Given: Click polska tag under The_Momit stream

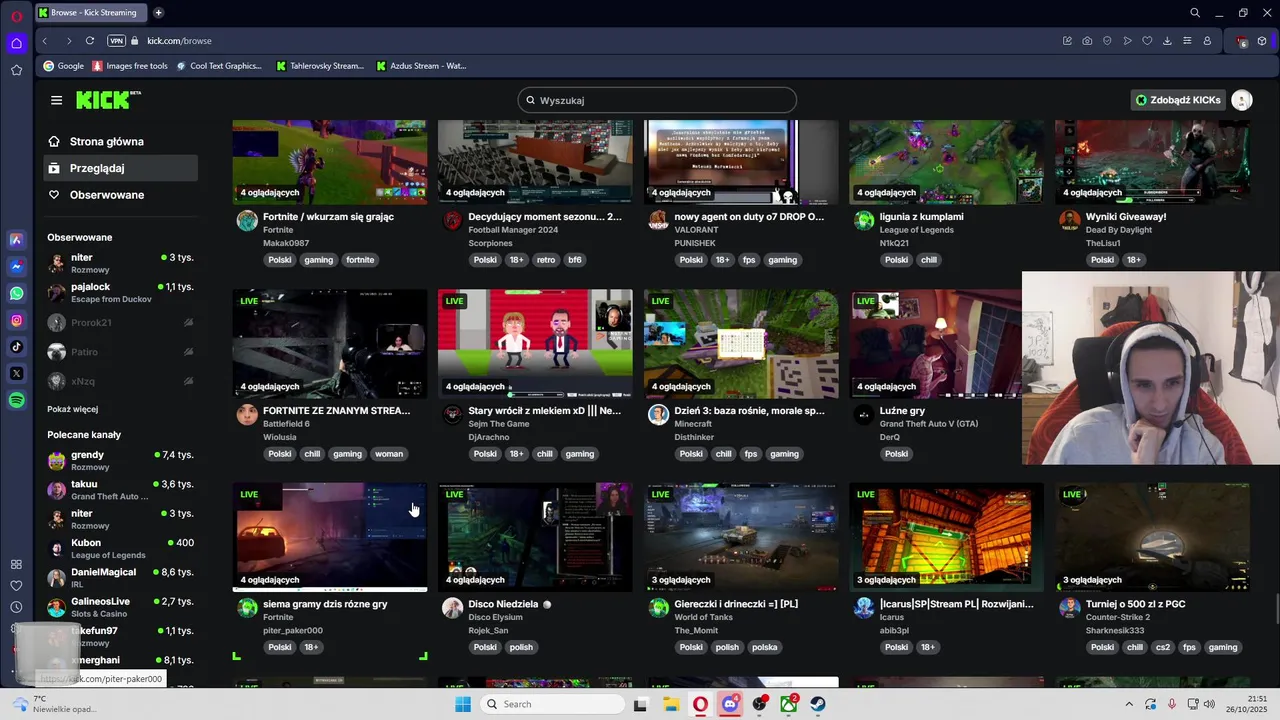Looking at the screenshot, I should coord(765,648).
